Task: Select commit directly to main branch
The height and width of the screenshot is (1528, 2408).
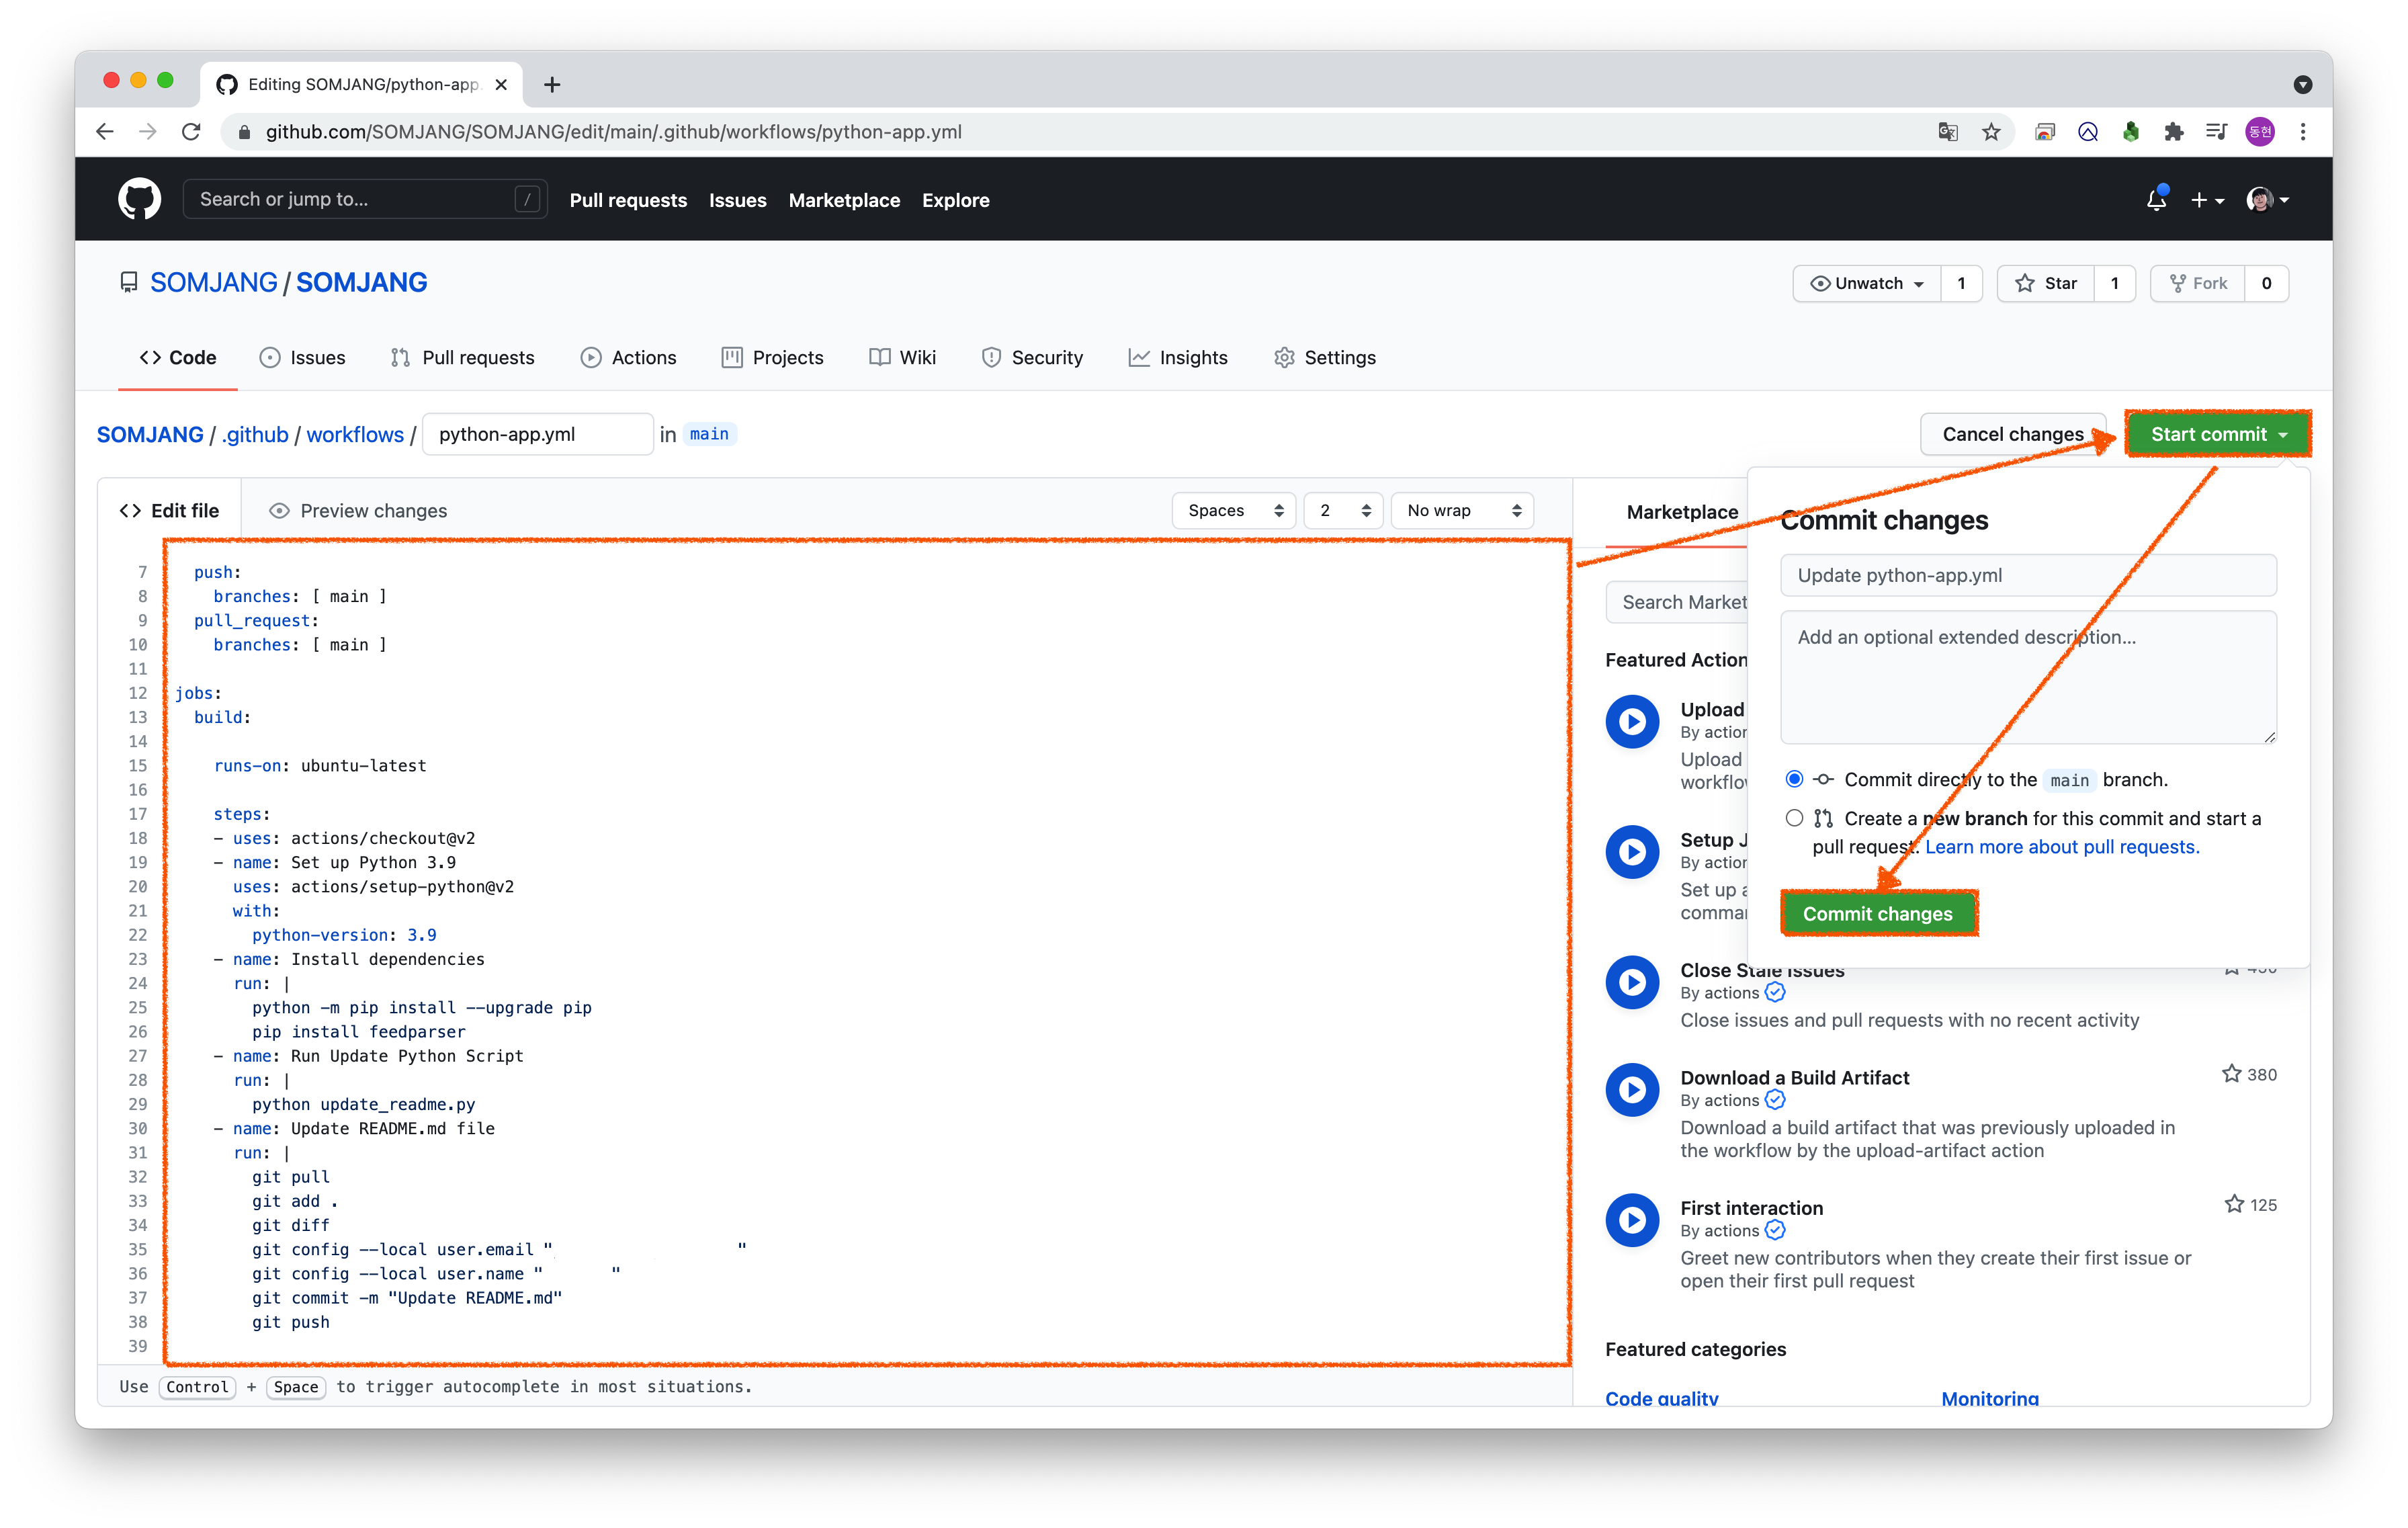Action: pos(1794,779)
